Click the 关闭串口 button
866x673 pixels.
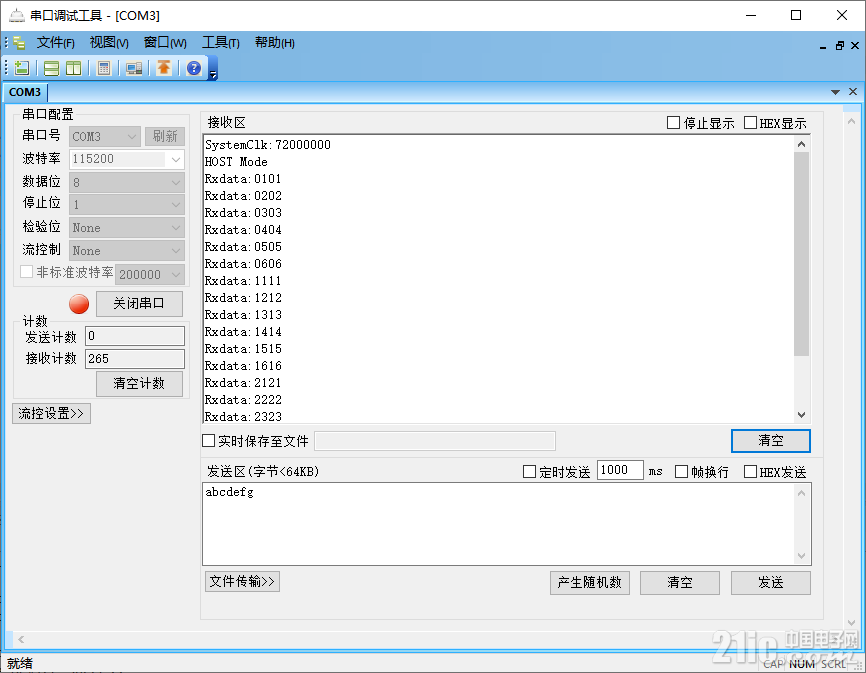[x=139, y=304]
